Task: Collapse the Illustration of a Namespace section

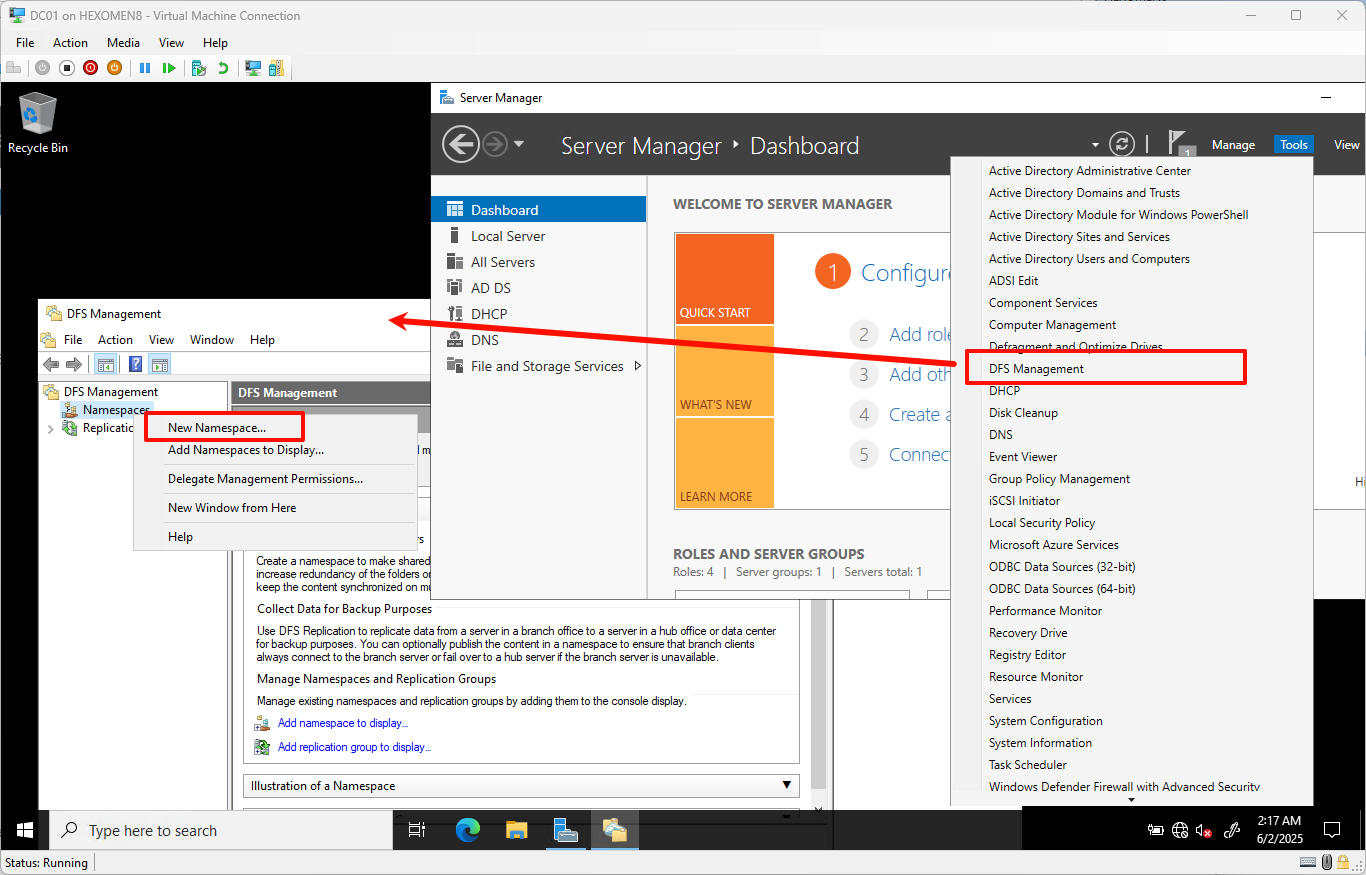Action: [x=787, y=786]
